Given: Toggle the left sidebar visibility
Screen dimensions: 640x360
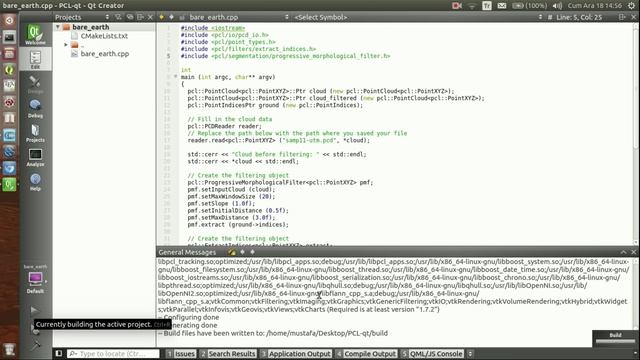Looking at the screenshot, I should pyautogui.click(x=59, y=353).
